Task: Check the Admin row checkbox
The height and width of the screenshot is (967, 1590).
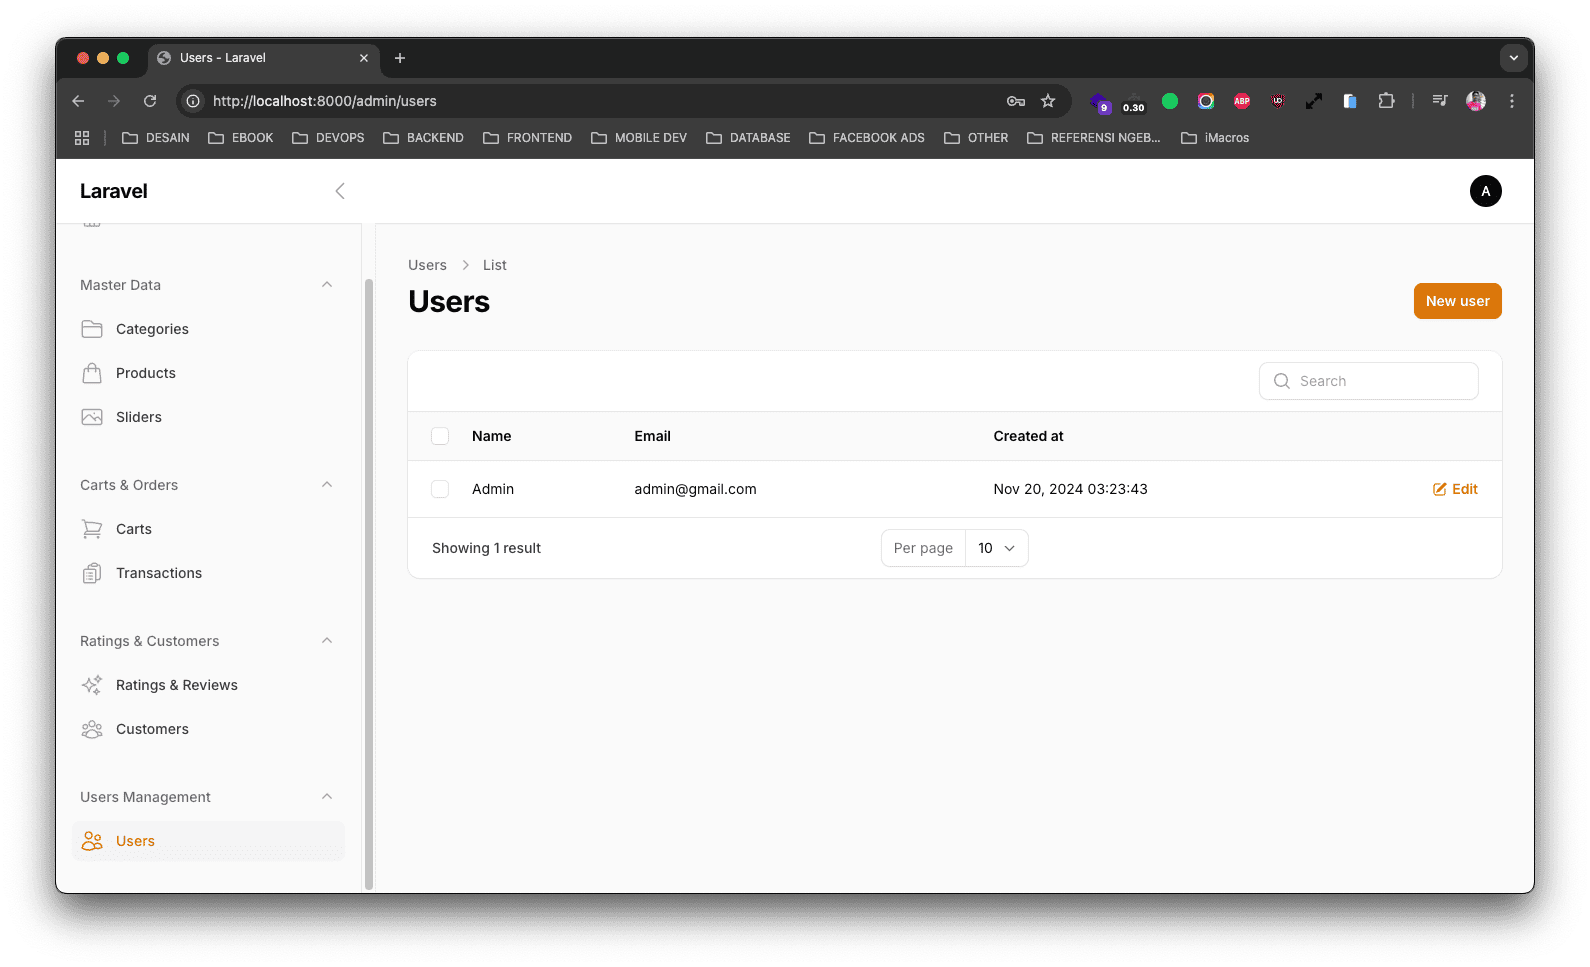Action: click(x=440, y=489)
